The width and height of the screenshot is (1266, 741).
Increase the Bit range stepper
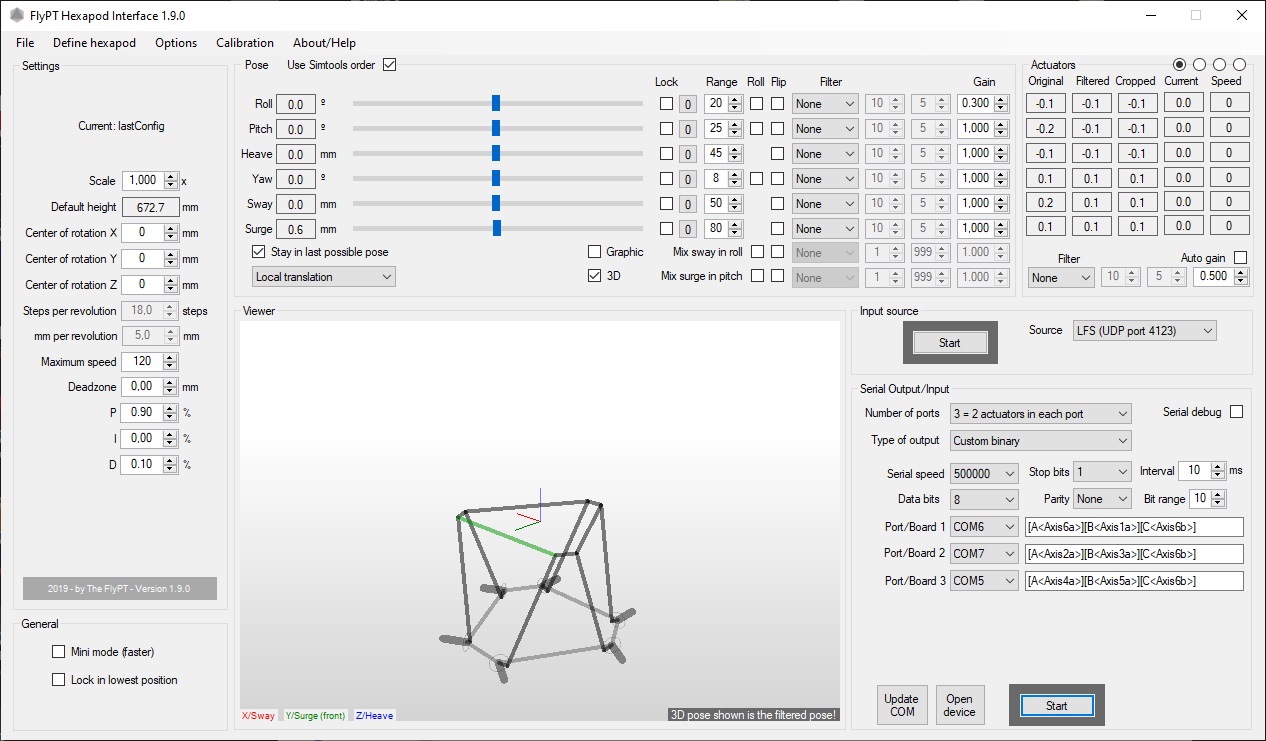[1218, 495]
